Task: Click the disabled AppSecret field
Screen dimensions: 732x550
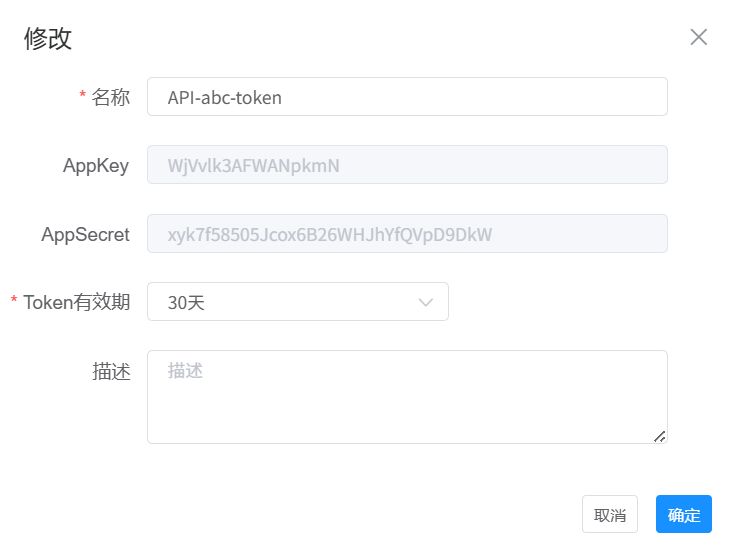Action: click(x=407, y=234)
